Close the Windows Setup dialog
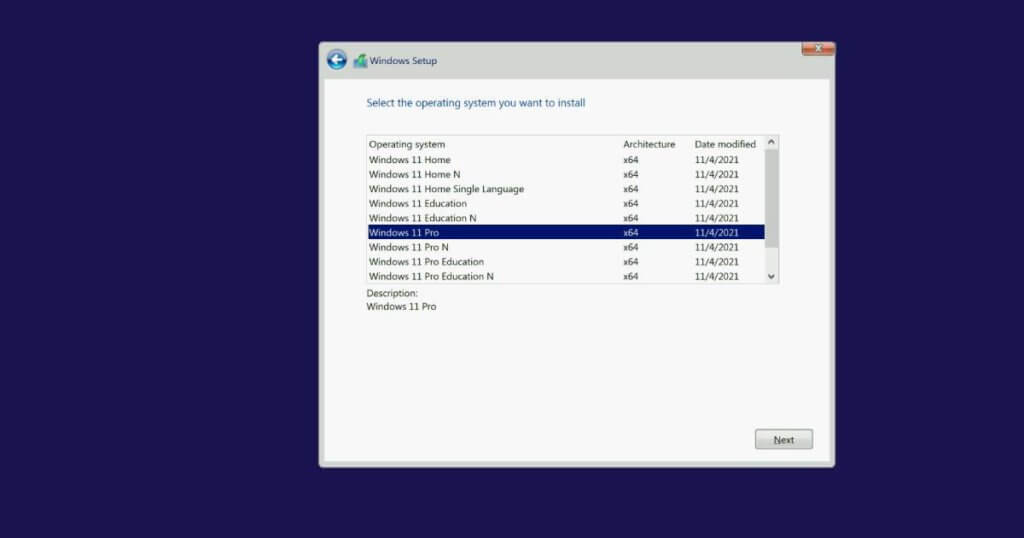 pos(817,48)
